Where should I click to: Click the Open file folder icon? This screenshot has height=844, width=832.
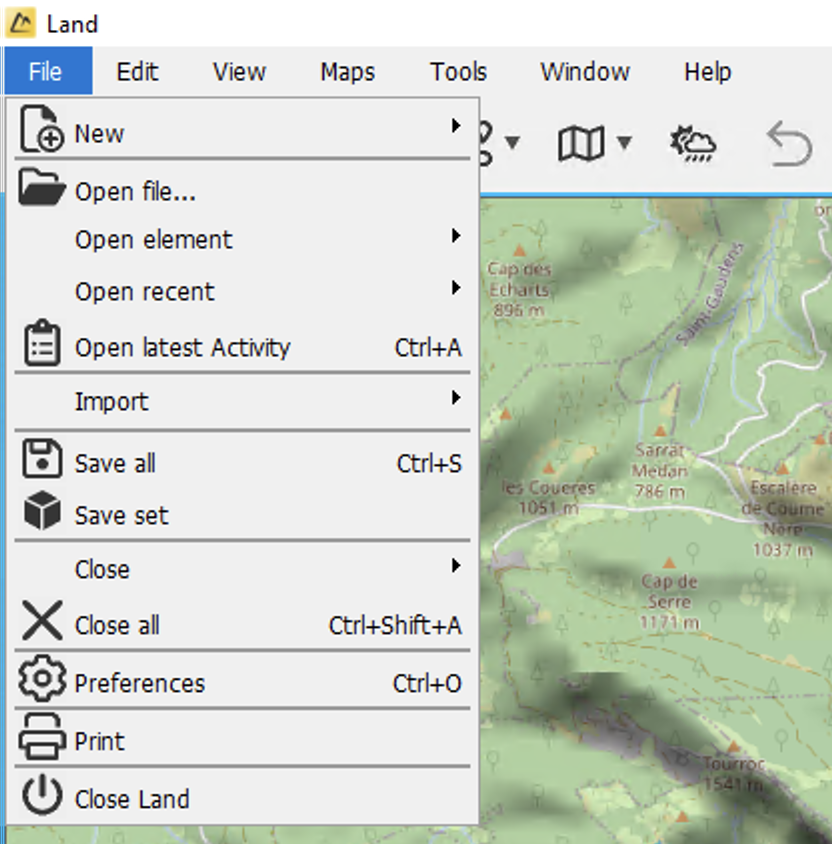[x=42, y=187]
